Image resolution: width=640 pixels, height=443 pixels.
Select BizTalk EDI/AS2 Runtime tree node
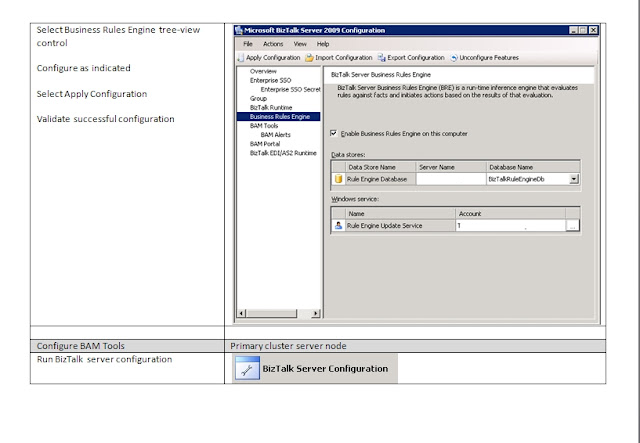(283, 153)
